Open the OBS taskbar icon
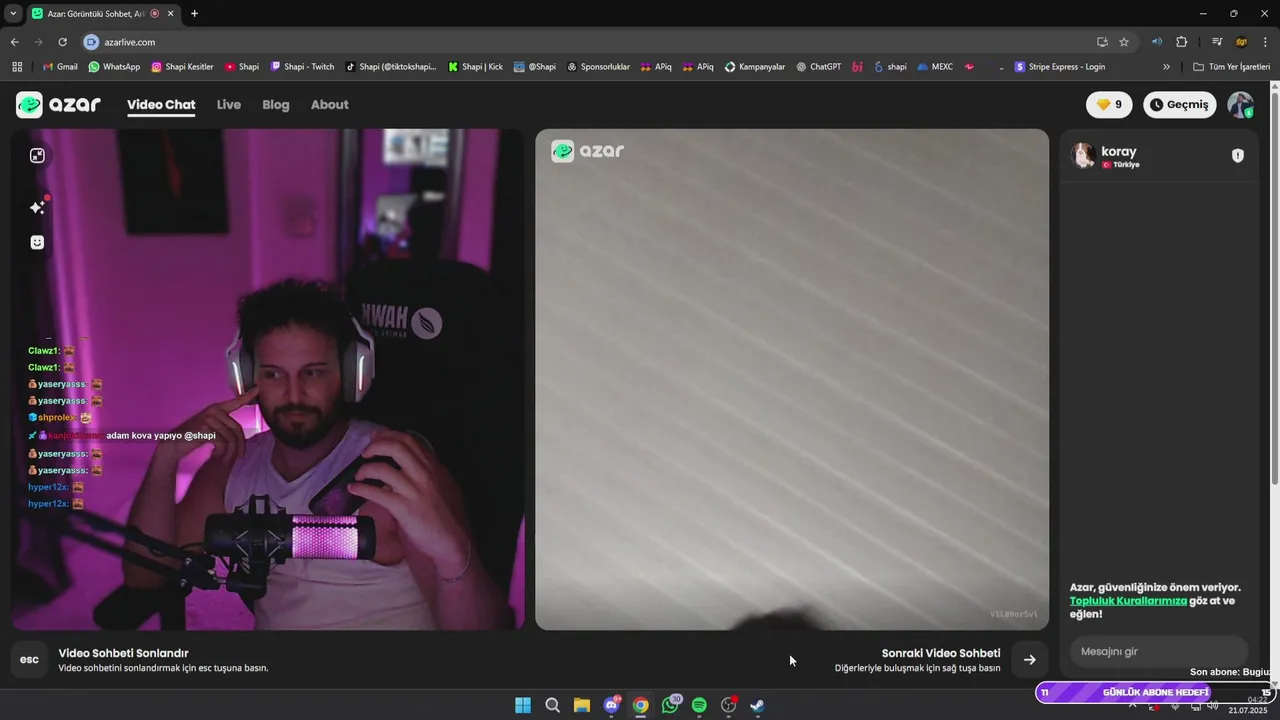Image resolution: width=1280 pixels, height=720 pixels. [729, 705]
